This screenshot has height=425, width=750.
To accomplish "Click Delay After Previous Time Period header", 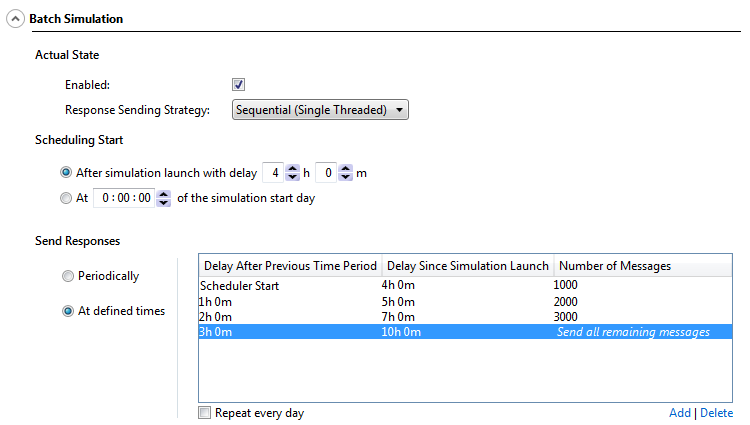I will click(x=290, y=265).
